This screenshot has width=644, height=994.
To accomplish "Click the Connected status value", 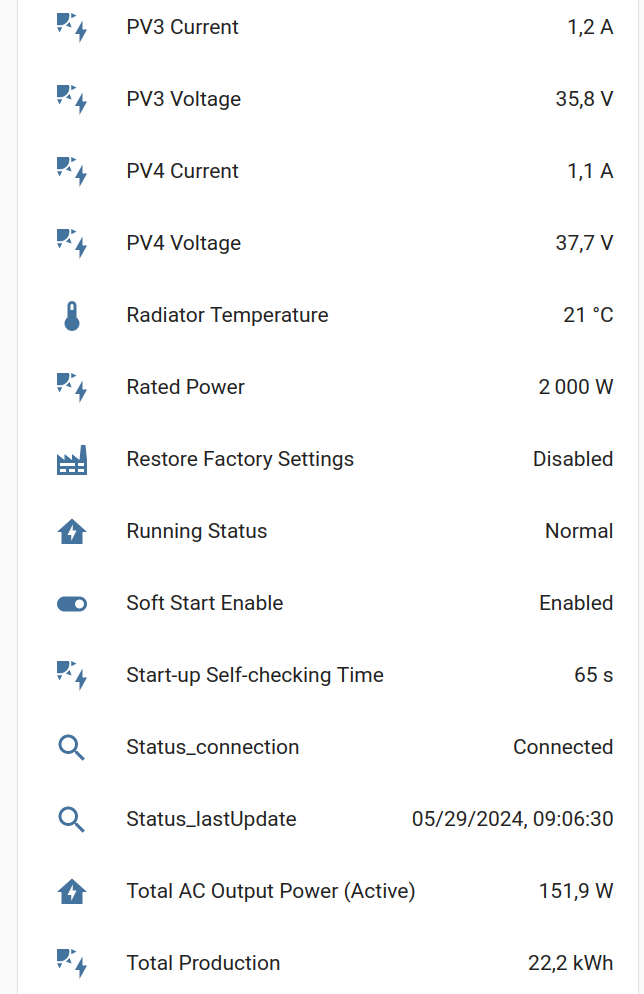I will (563, 747).
